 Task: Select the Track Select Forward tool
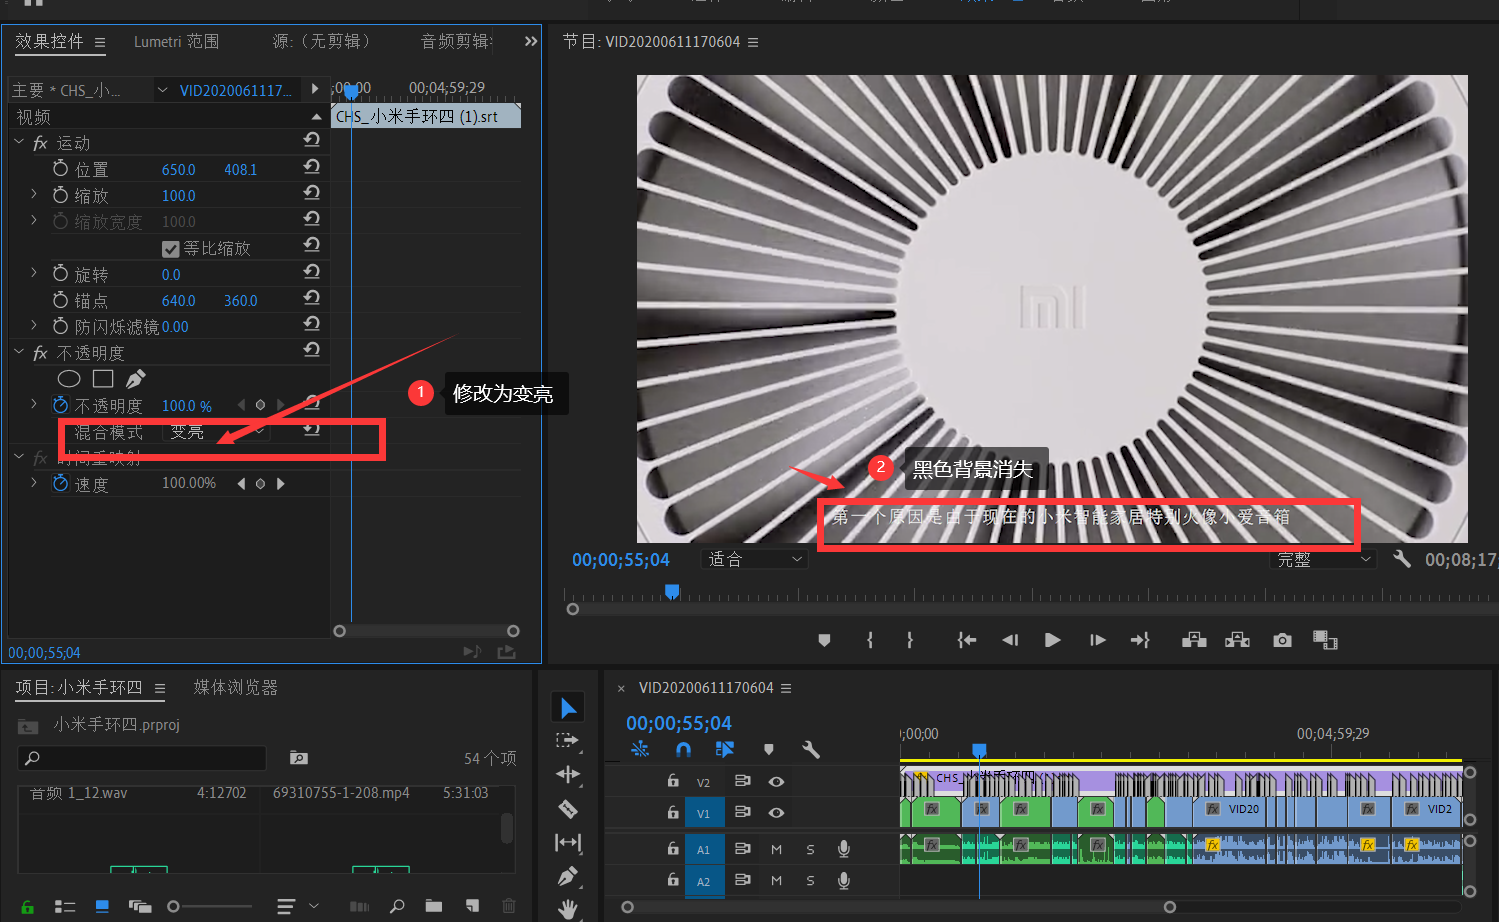point(568,741)
